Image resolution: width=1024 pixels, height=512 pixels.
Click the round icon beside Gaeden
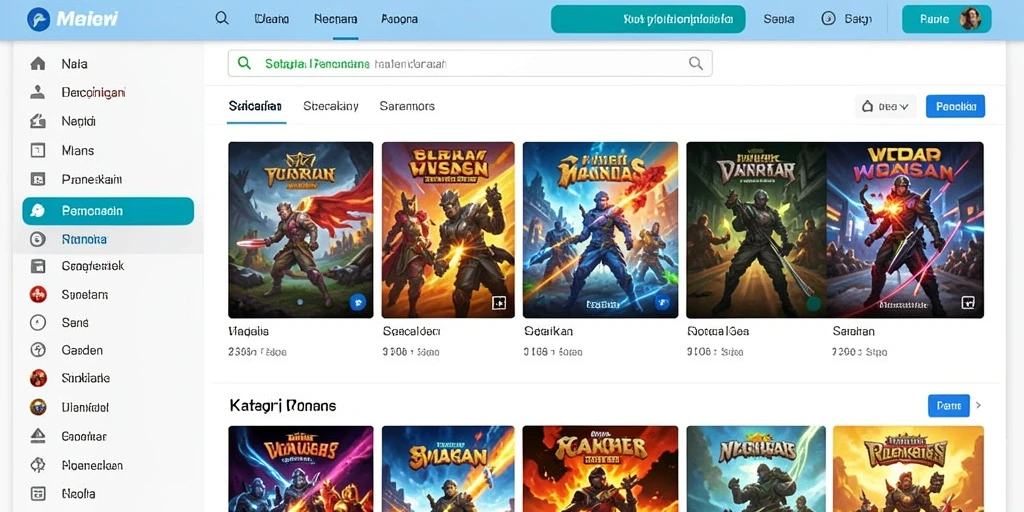click(38, 350)
